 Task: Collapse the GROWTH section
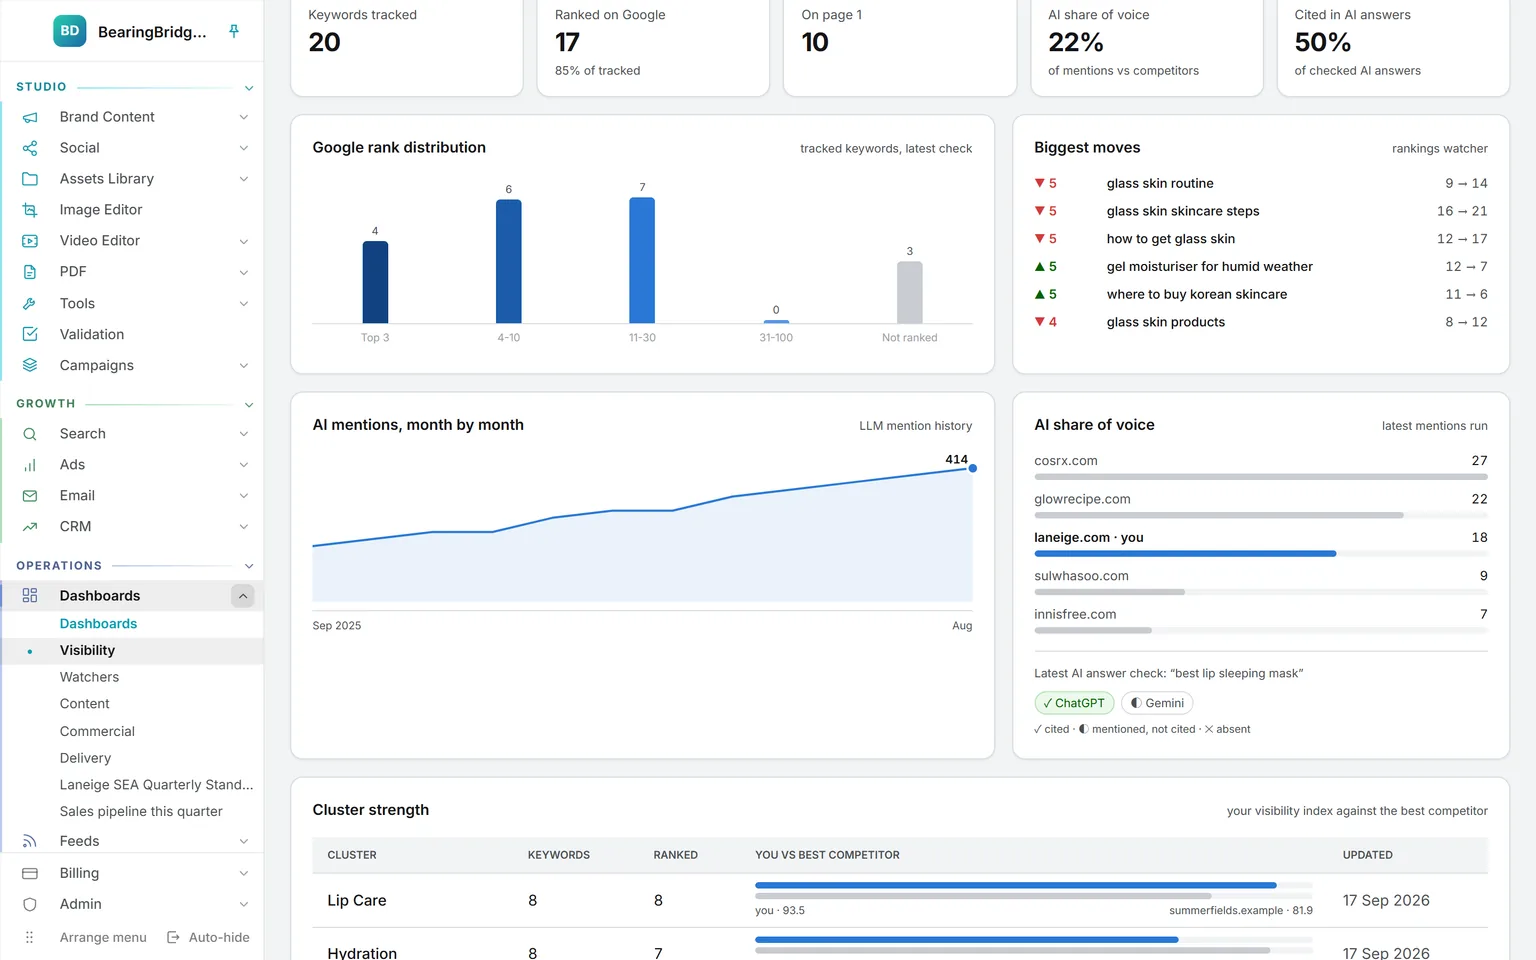249,404
